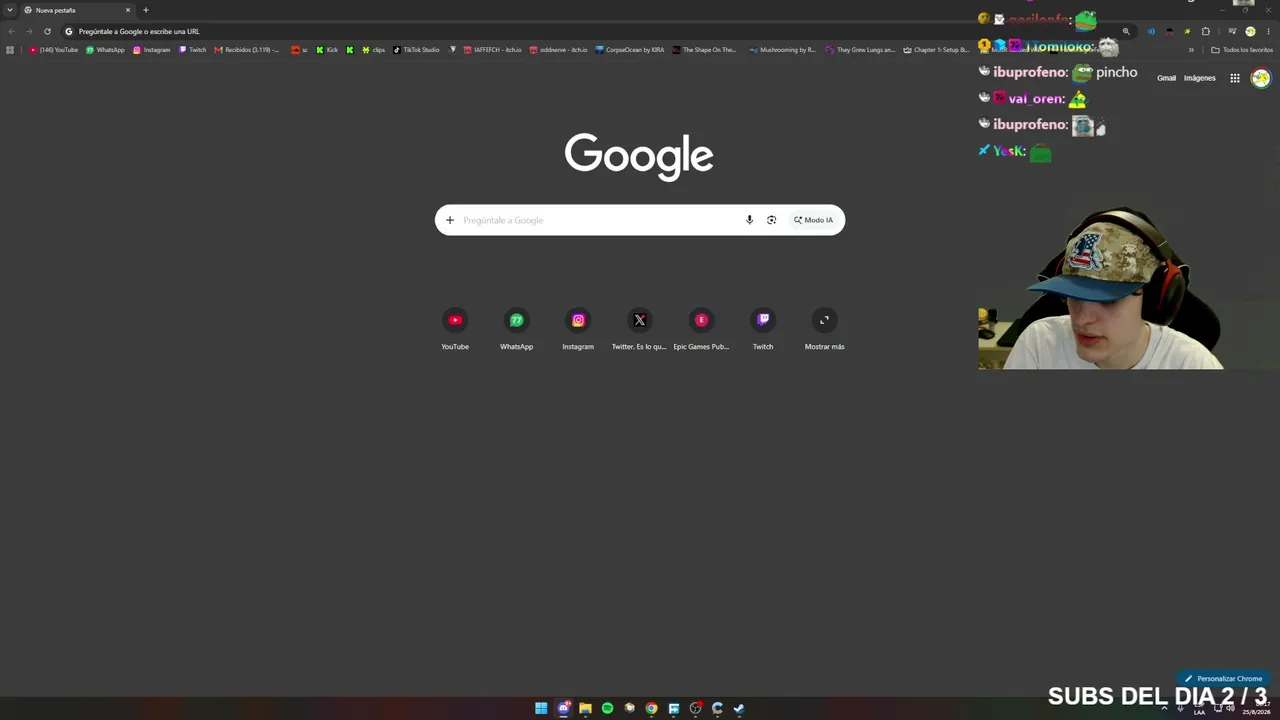The image size is (1280, 720).
Task: Open a new tab with plus button
Action: tap(146, 10)
